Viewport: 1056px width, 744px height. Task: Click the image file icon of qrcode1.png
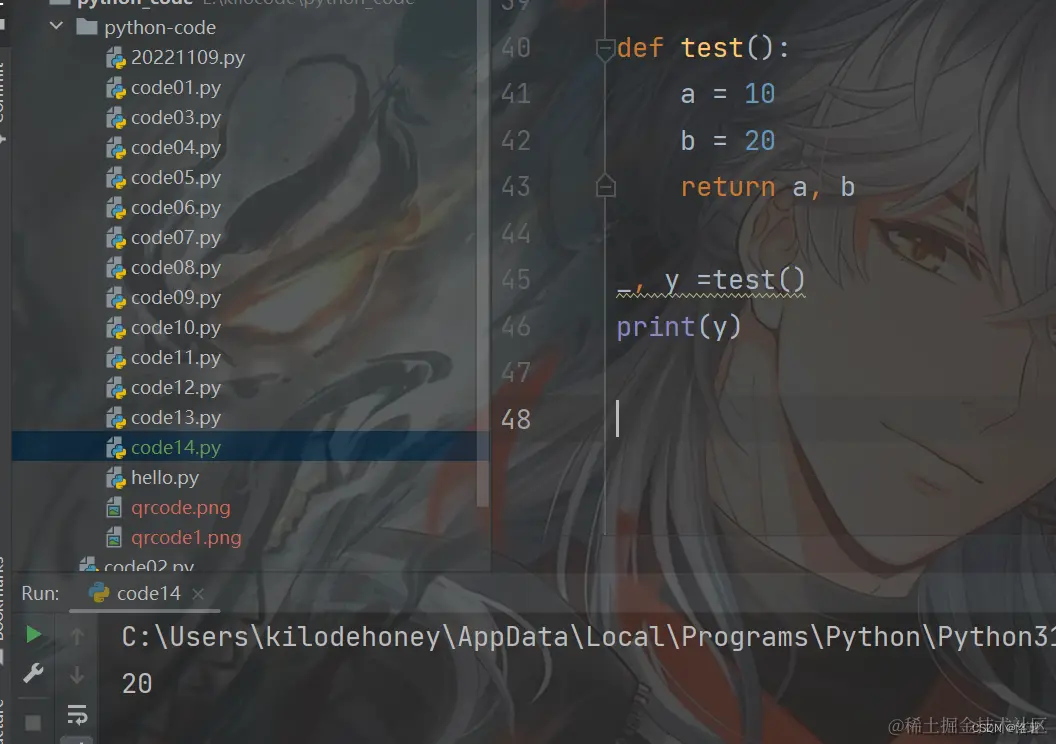pyautogui.click(x=114, y=538)
